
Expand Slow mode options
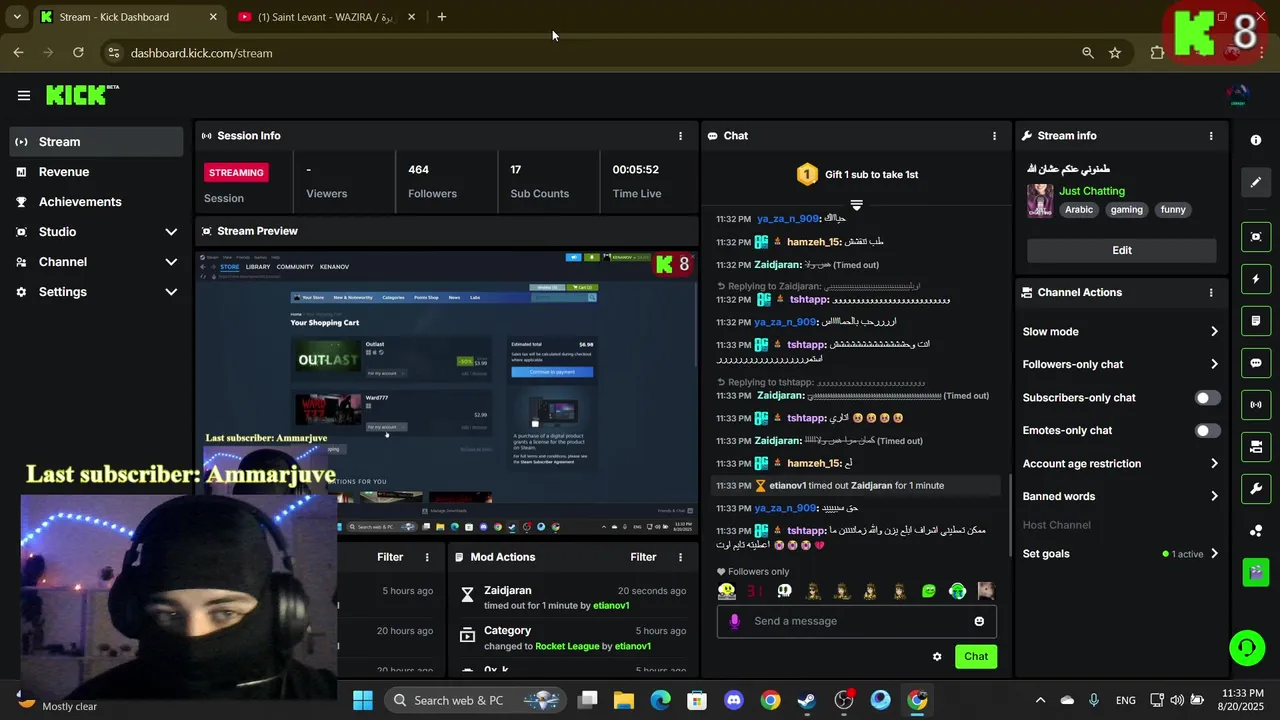pos(1121,332)
